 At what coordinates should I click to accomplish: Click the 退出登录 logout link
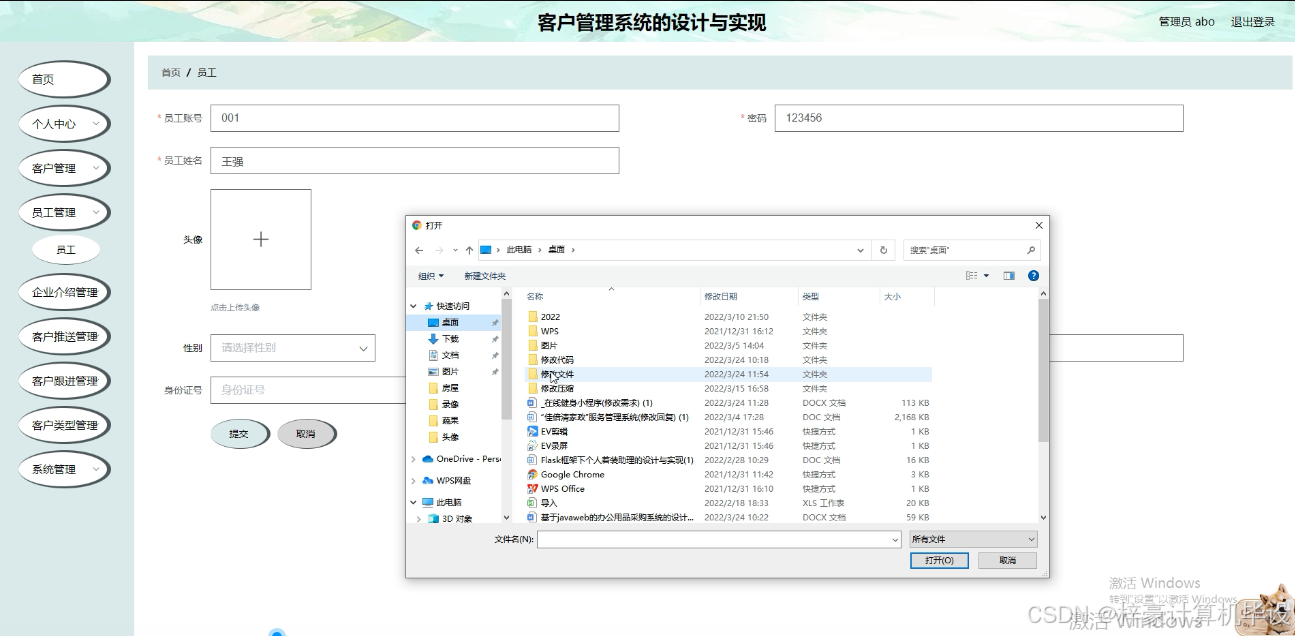coord(1253,21)
